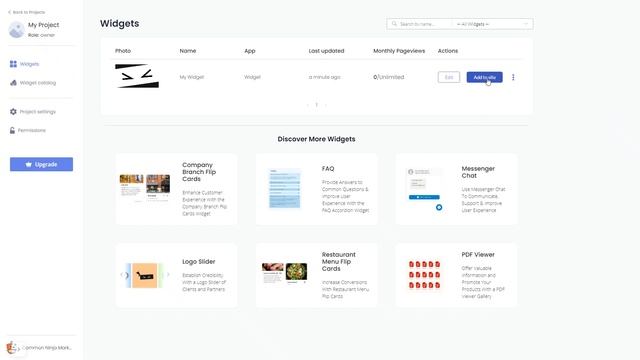Click the Project settings gear icon
The height and width of the screenshot is (360, 640).
pos(13,111)
